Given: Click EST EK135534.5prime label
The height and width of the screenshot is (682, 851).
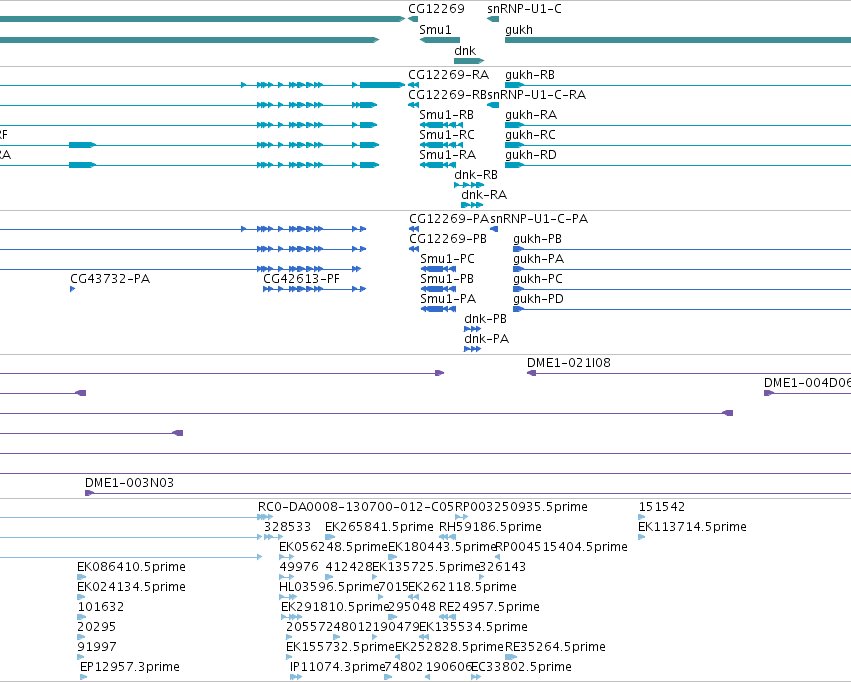Looking at the screenshot, I should 473,627.
